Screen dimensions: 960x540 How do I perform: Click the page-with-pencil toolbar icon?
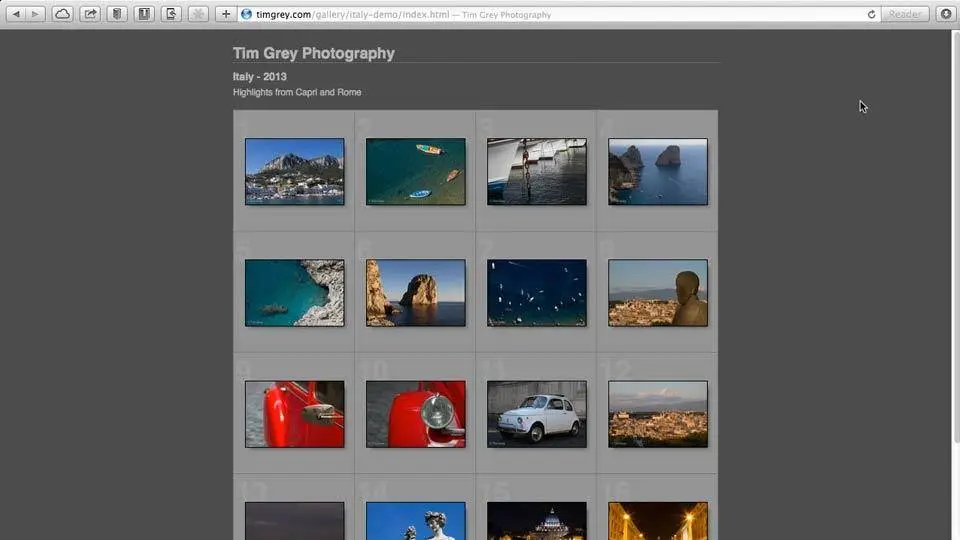point(171,14)
